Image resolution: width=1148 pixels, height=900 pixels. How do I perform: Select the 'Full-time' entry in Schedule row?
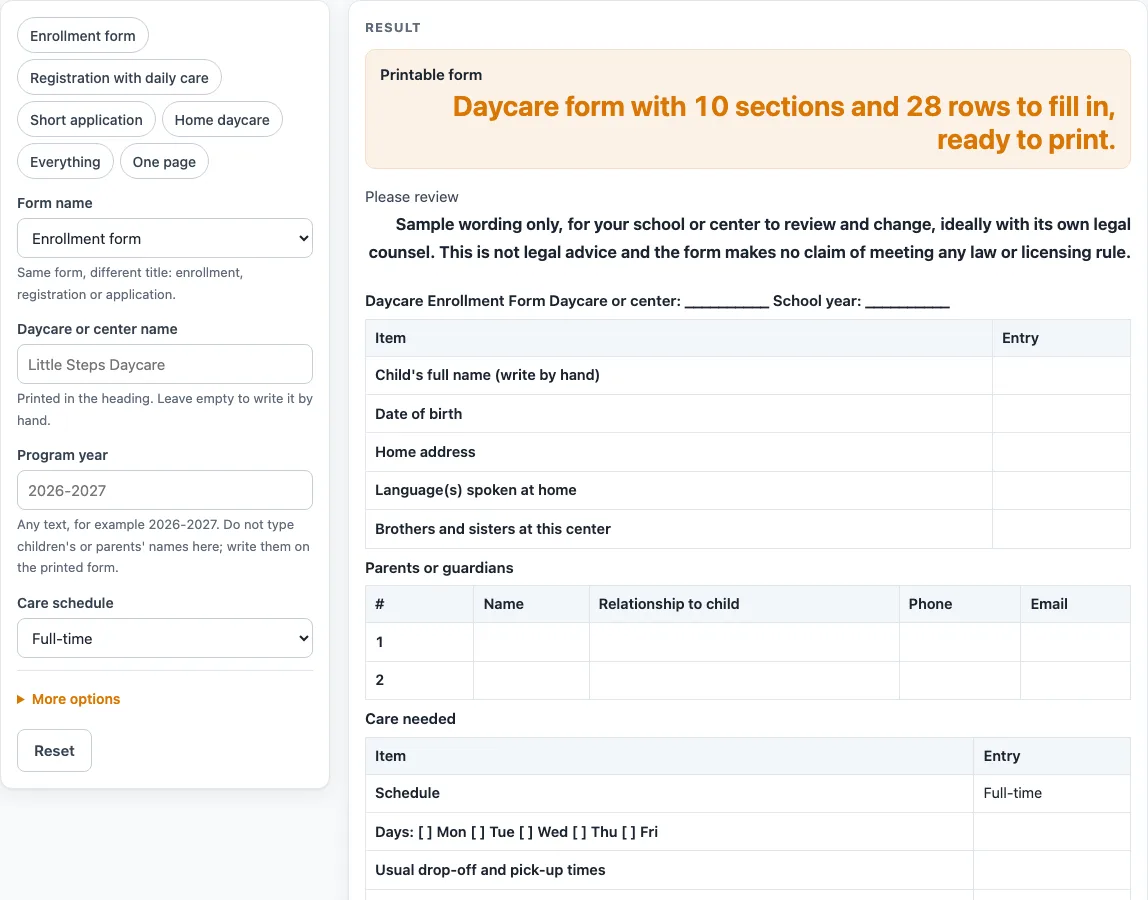(1013, 793)
